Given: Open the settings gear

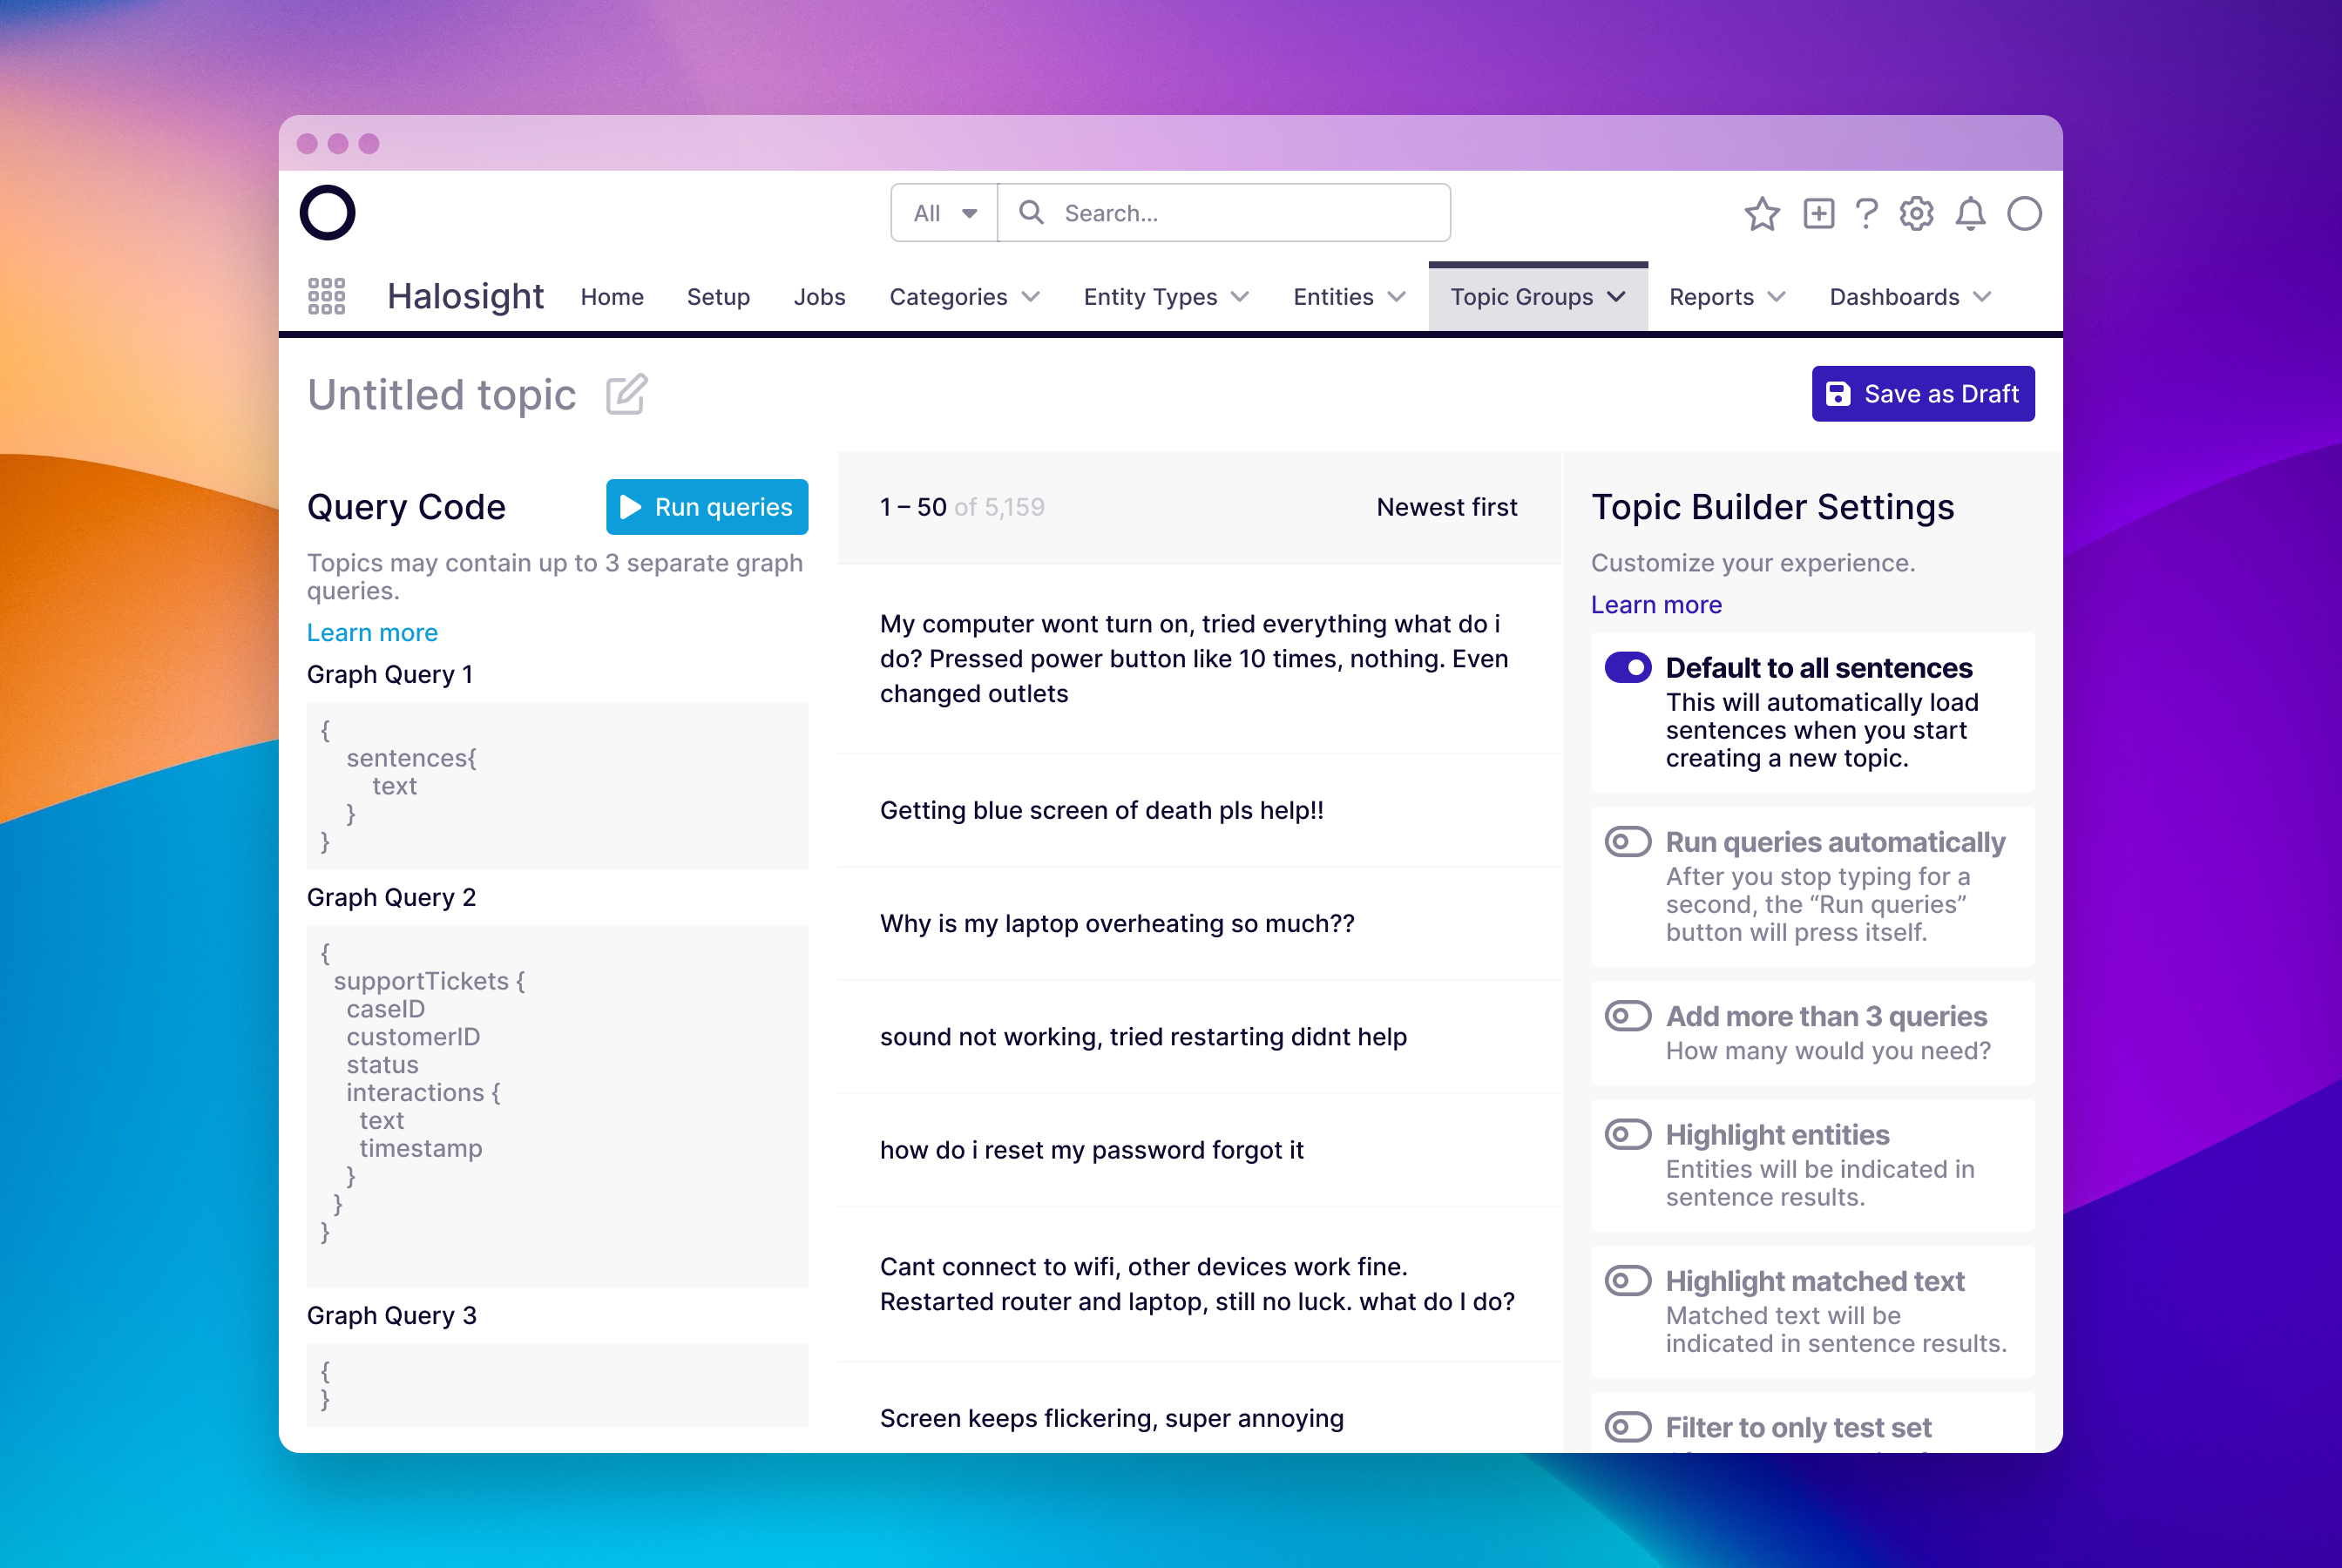Looking at the screenshot, I should (1918, 213).
